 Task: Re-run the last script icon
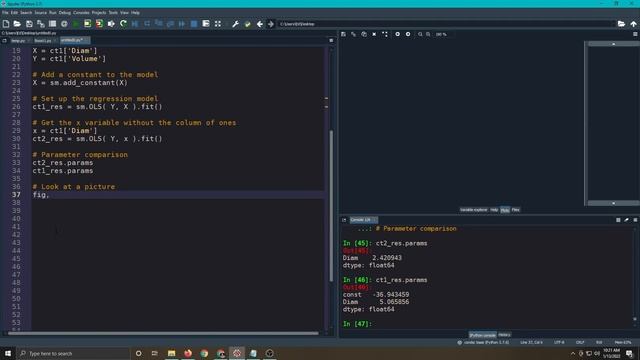pyautogui.click(x=123, y=24)
